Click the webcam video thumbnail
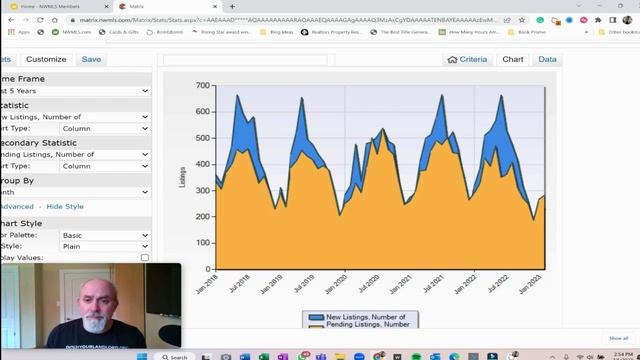The width and height of the screenshot is (640, 360). pyautogui.click(x=91, y=306)
